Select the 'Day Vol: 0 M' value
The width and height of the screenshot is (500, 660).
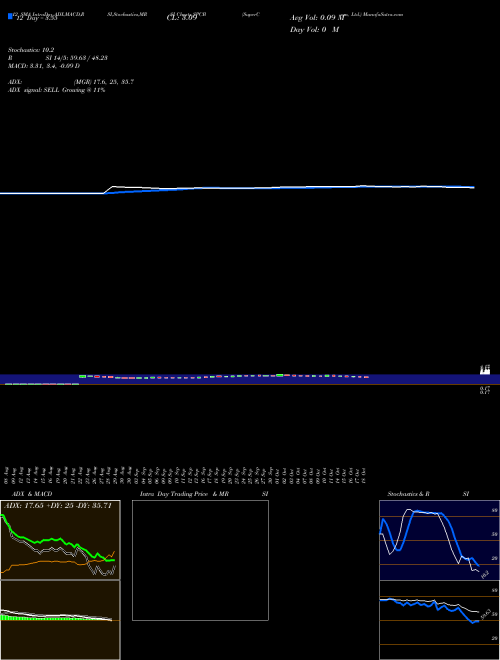point(314,30)
